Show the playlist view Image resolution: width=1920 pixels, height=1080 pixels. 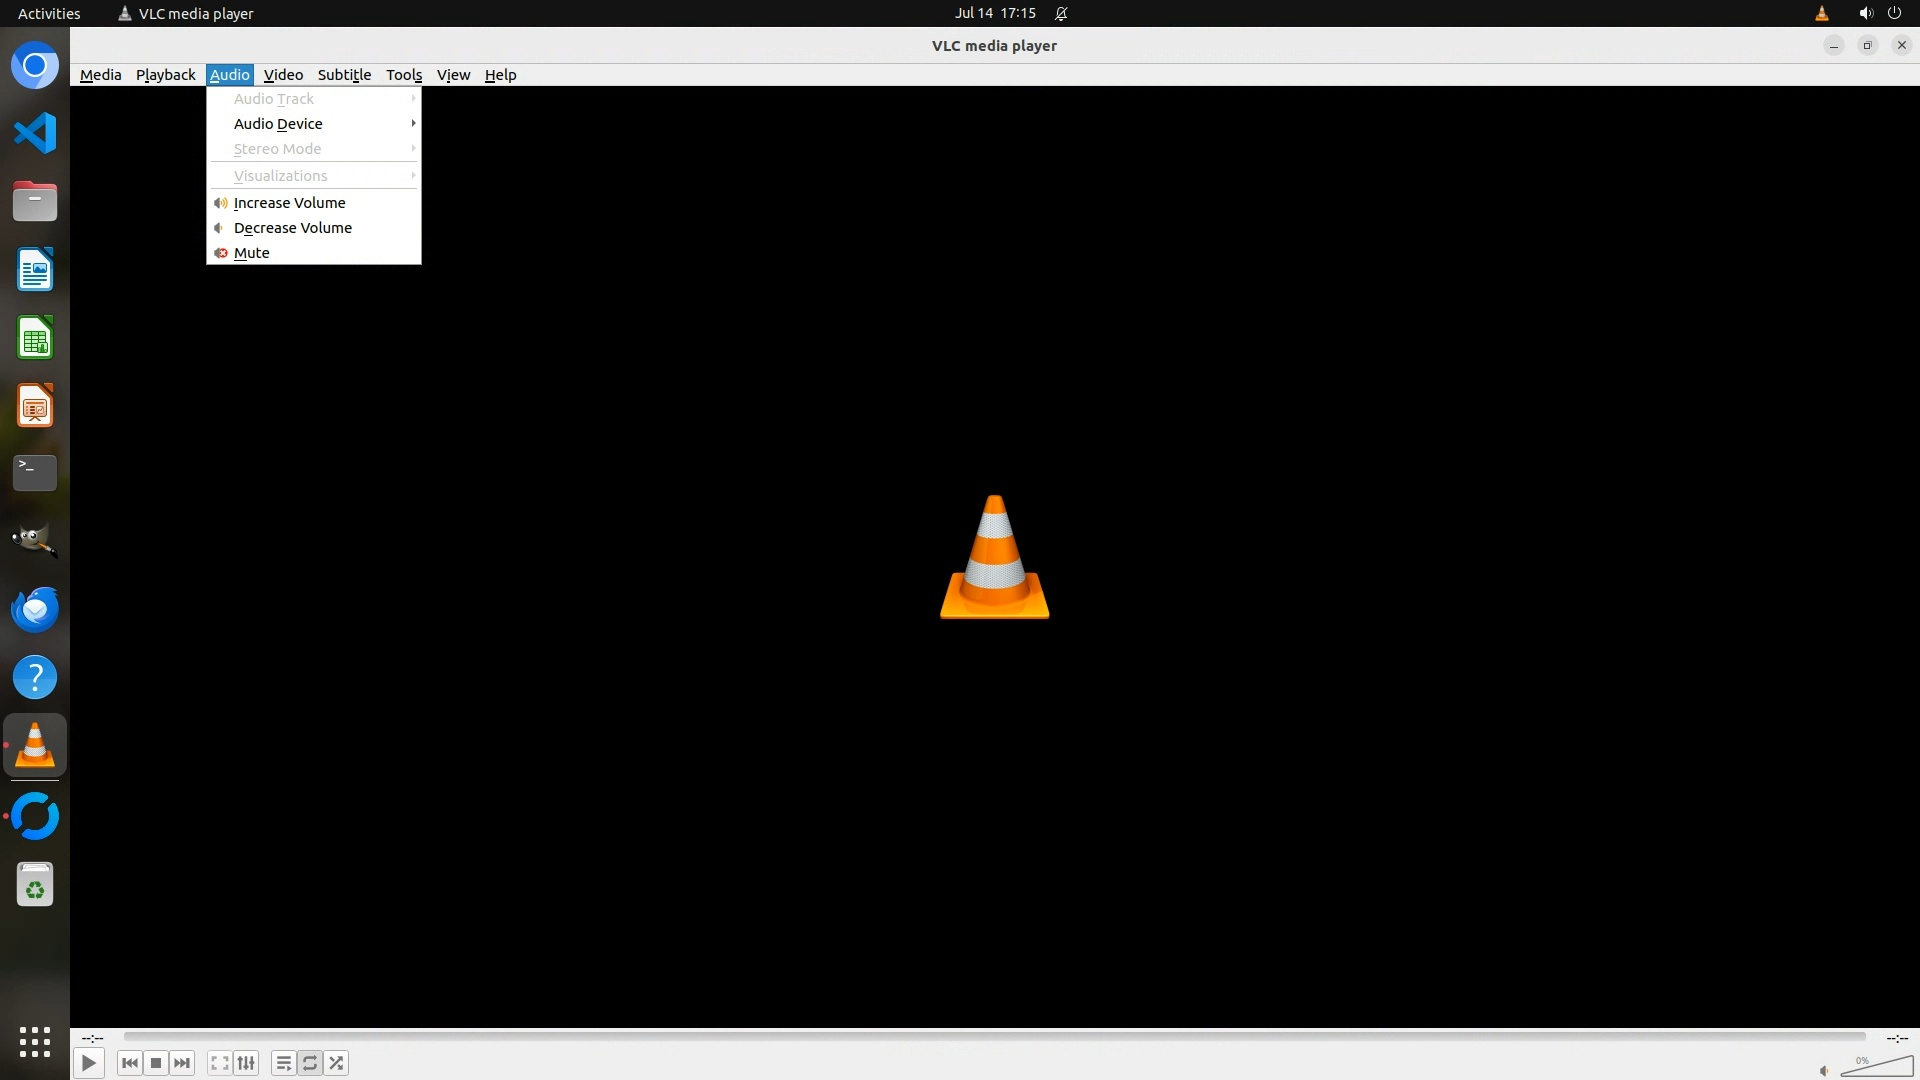(x=284, y=1063)
